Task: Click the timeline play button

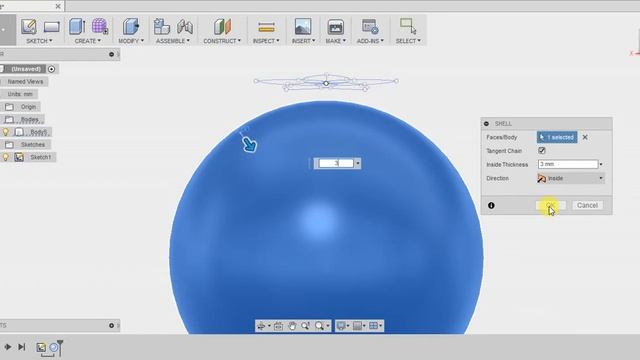Action: coord(7,347)
